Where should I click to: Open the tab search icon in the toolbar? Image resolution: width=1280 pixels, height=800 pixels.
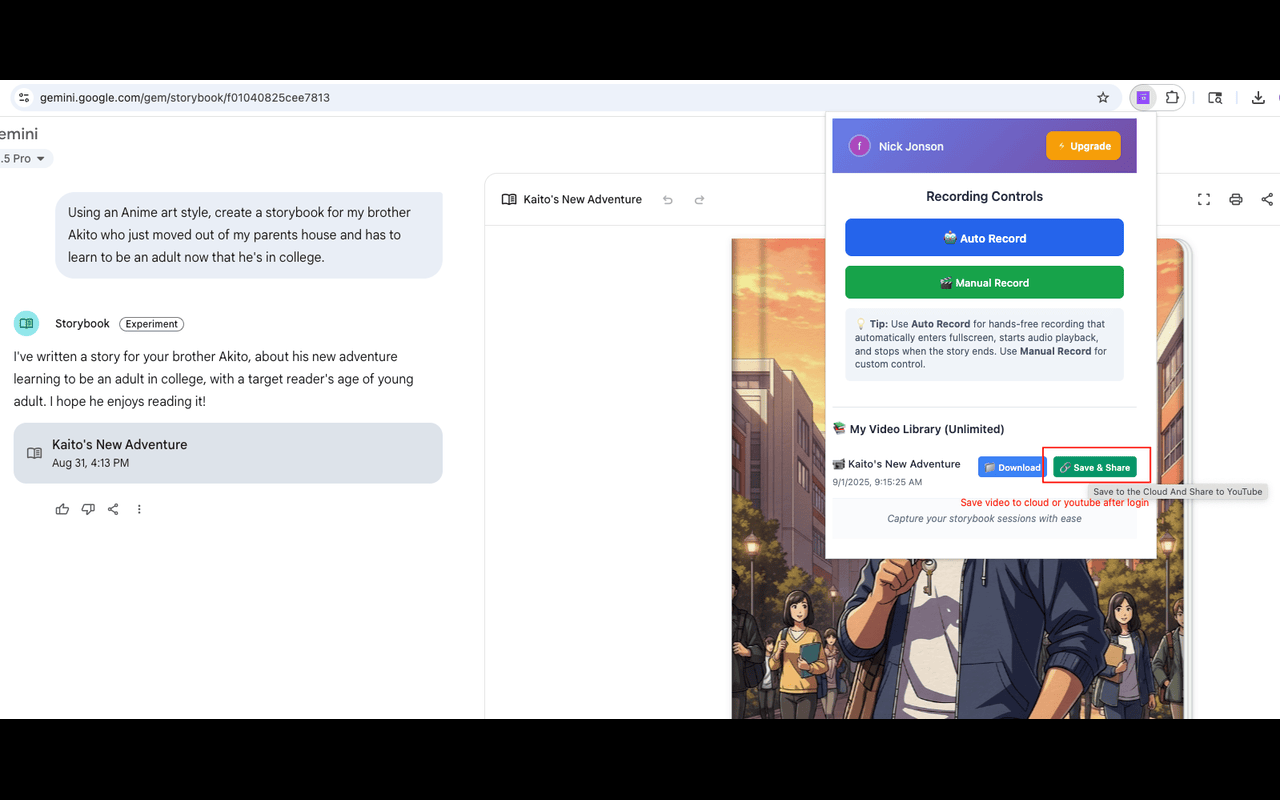pyautogui.click(x=1215, y=98)
